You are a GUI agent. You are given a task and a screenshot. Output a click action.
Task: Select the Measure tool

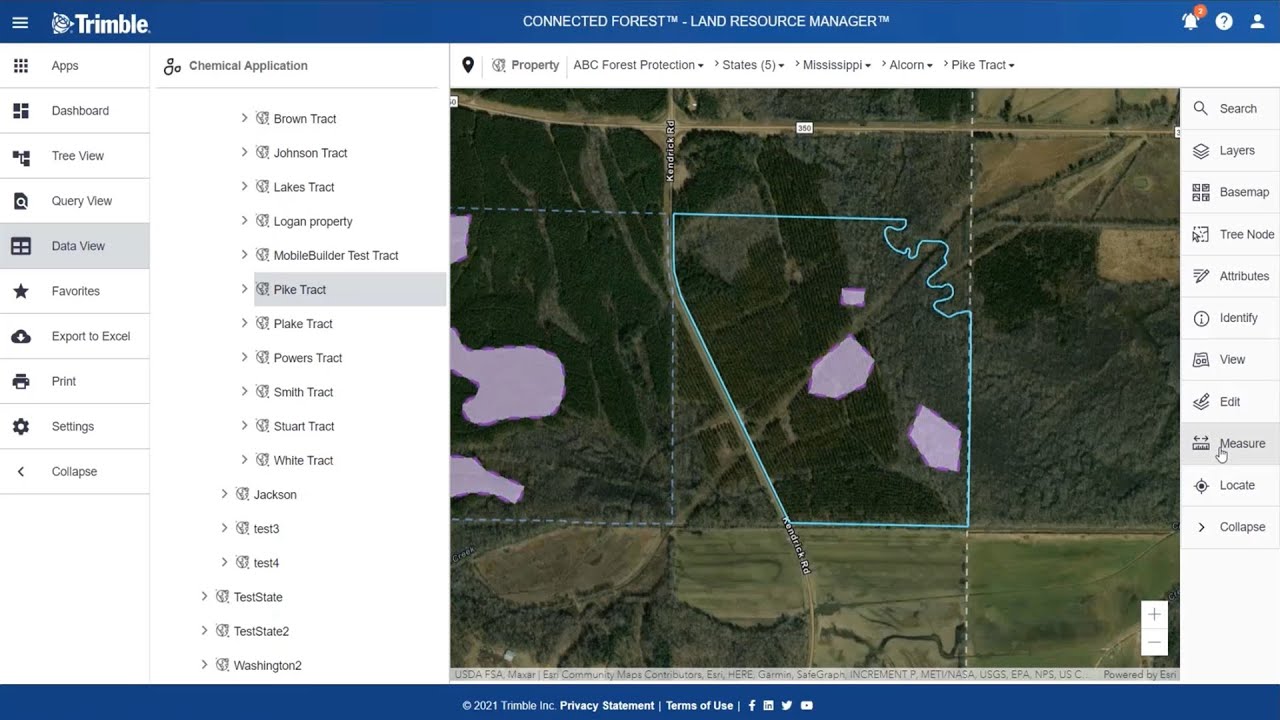click(1230, 443)
